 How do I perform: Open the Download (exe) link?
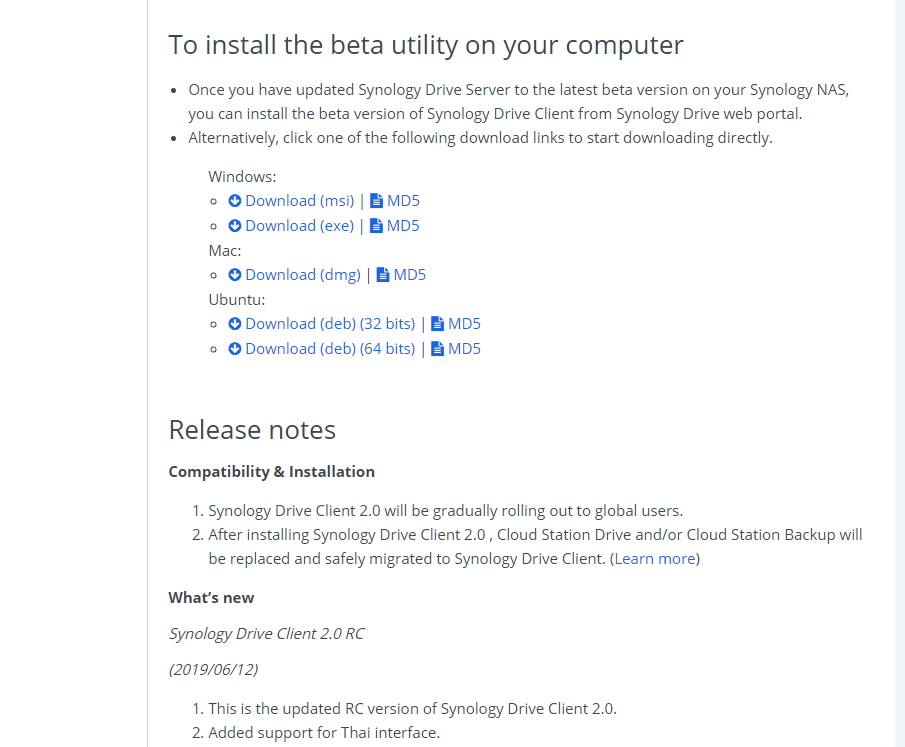click(x=300, y=225)
